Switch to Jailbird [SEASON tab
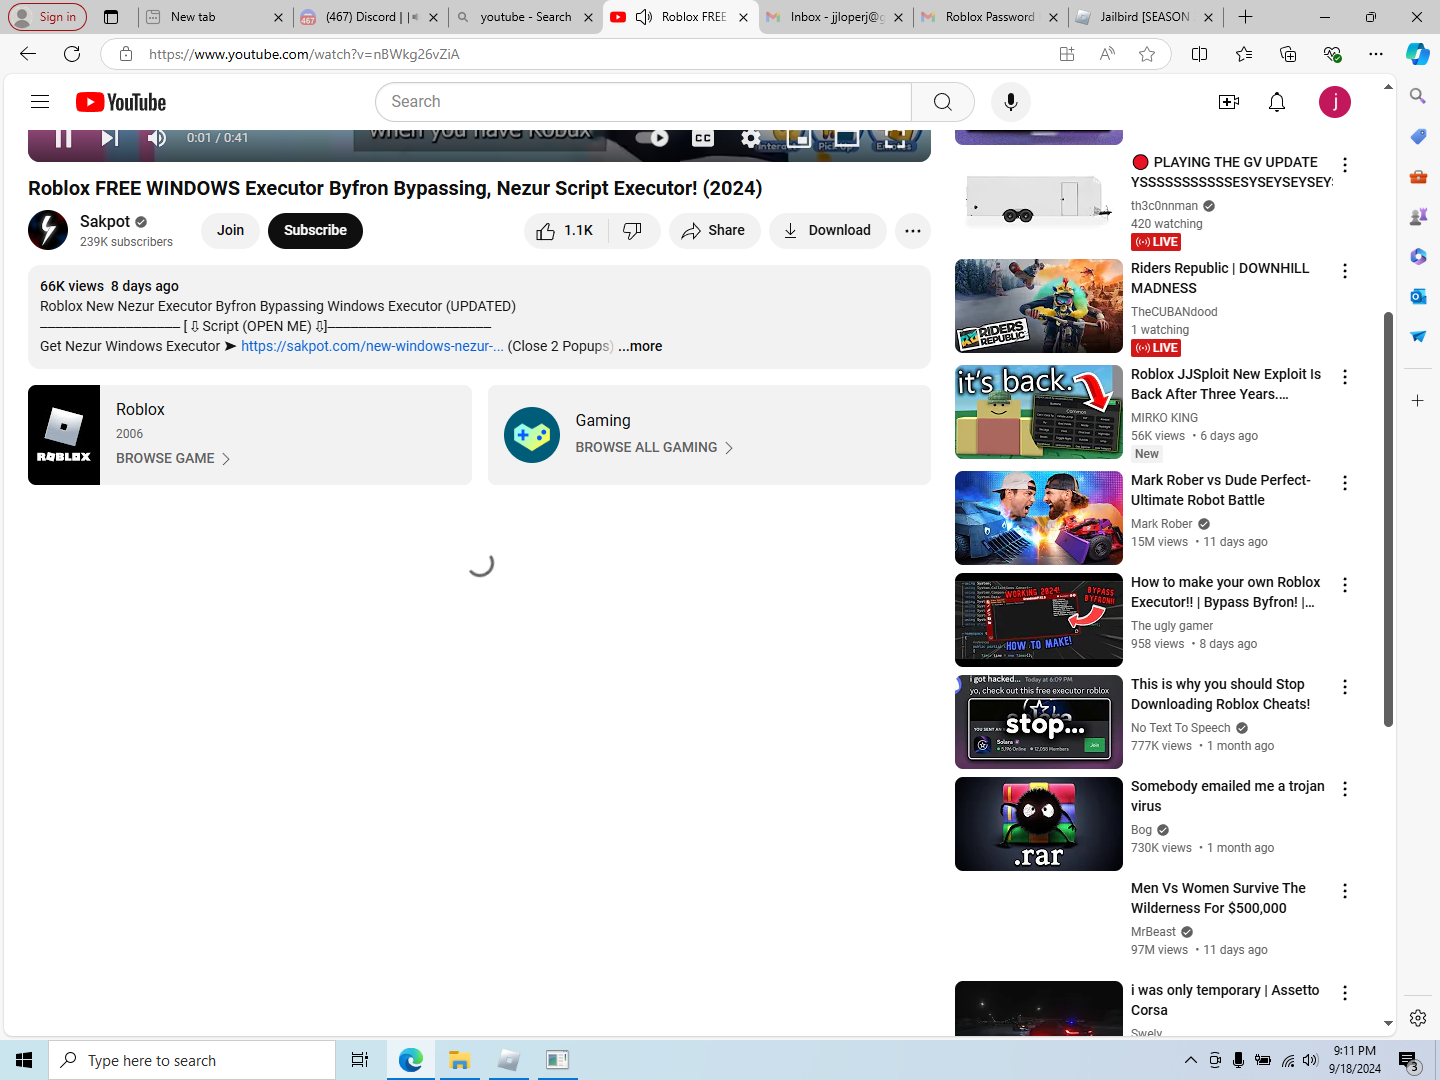Image resolution: width=1440 pixels, height=1080 pixels. tap(1145, 17)
